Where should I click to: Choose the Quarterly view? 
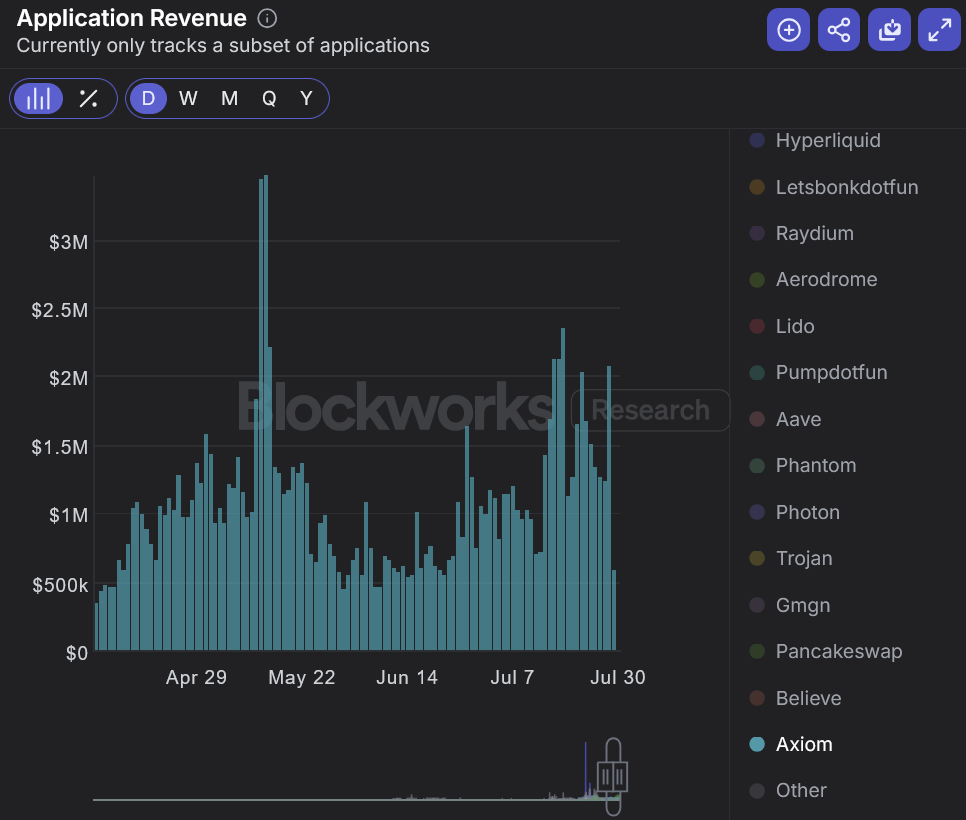pos(266,98)
